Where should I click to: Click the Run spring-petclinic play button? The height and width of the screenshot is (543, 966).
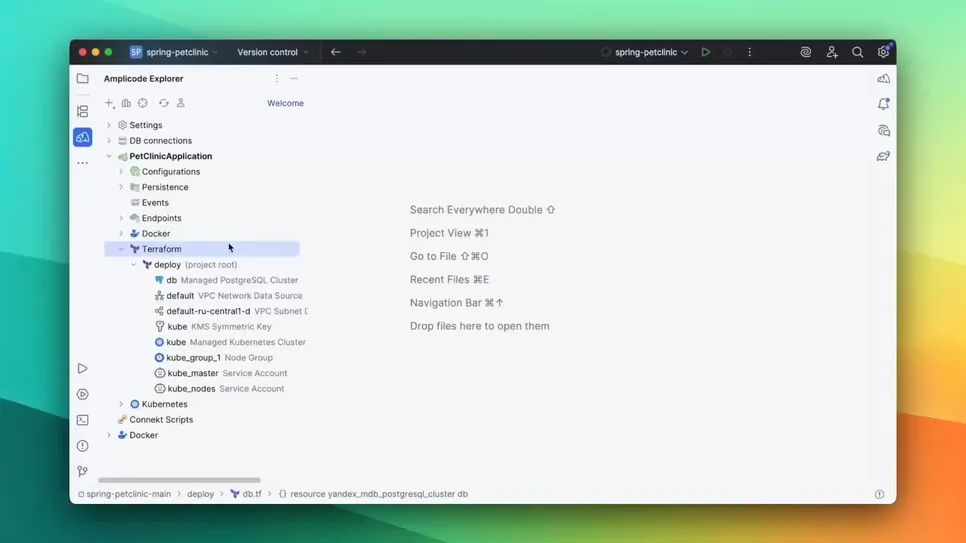click(705, 52)
